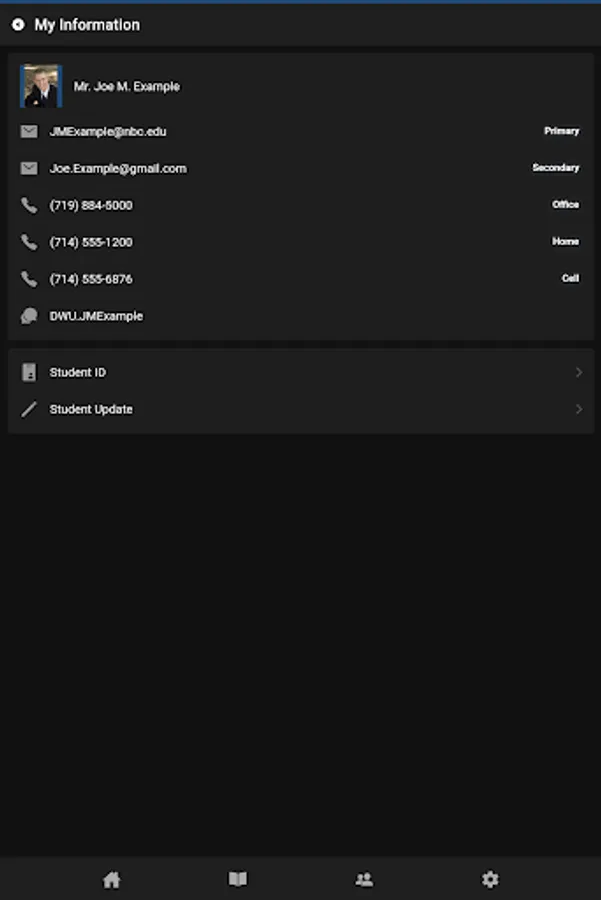Select the Student Update row label
Viewport: 601px width, 900px height.
click(91, 409)
